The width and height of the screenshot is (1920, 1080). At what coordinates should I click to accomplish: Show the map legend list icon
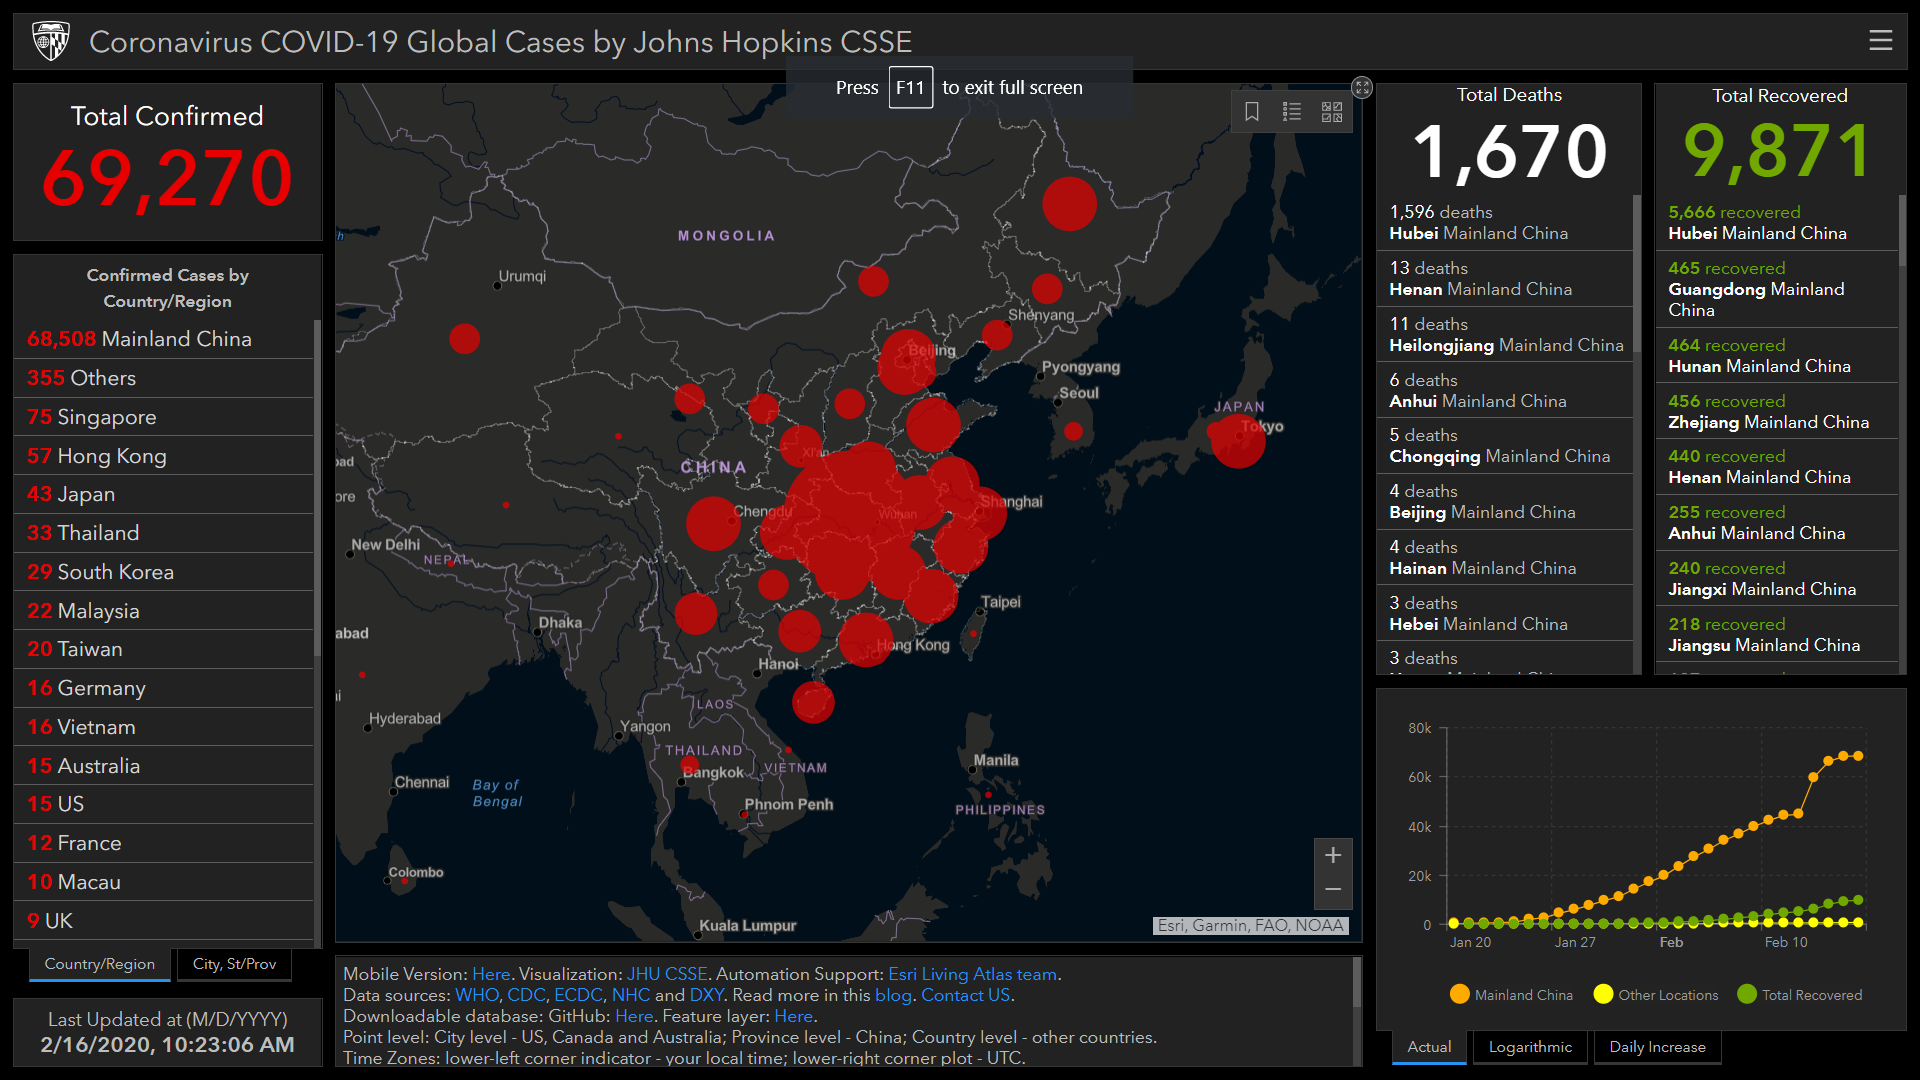click(1292, 112)
